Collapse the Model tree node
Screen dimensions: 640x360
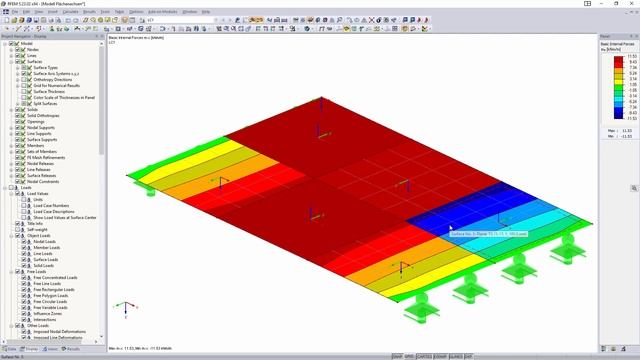click(5, 43)
